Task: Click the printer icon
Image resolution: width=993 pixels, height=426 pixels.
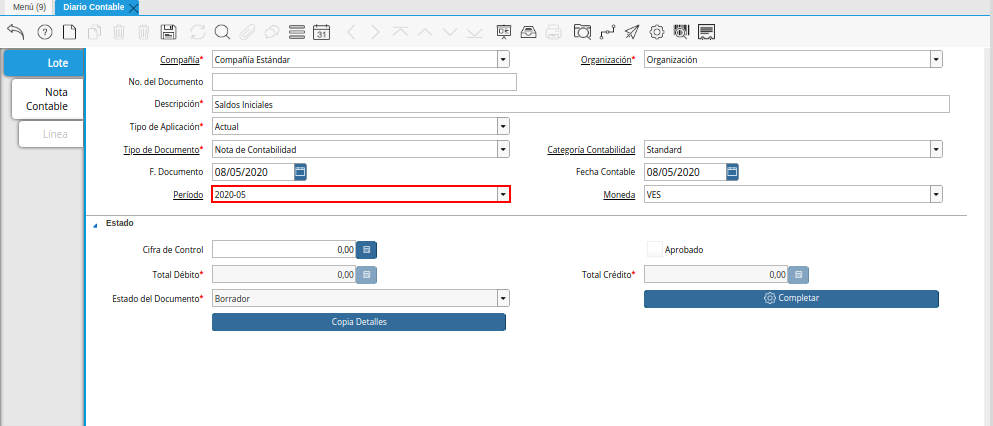Action: [553, 32]
